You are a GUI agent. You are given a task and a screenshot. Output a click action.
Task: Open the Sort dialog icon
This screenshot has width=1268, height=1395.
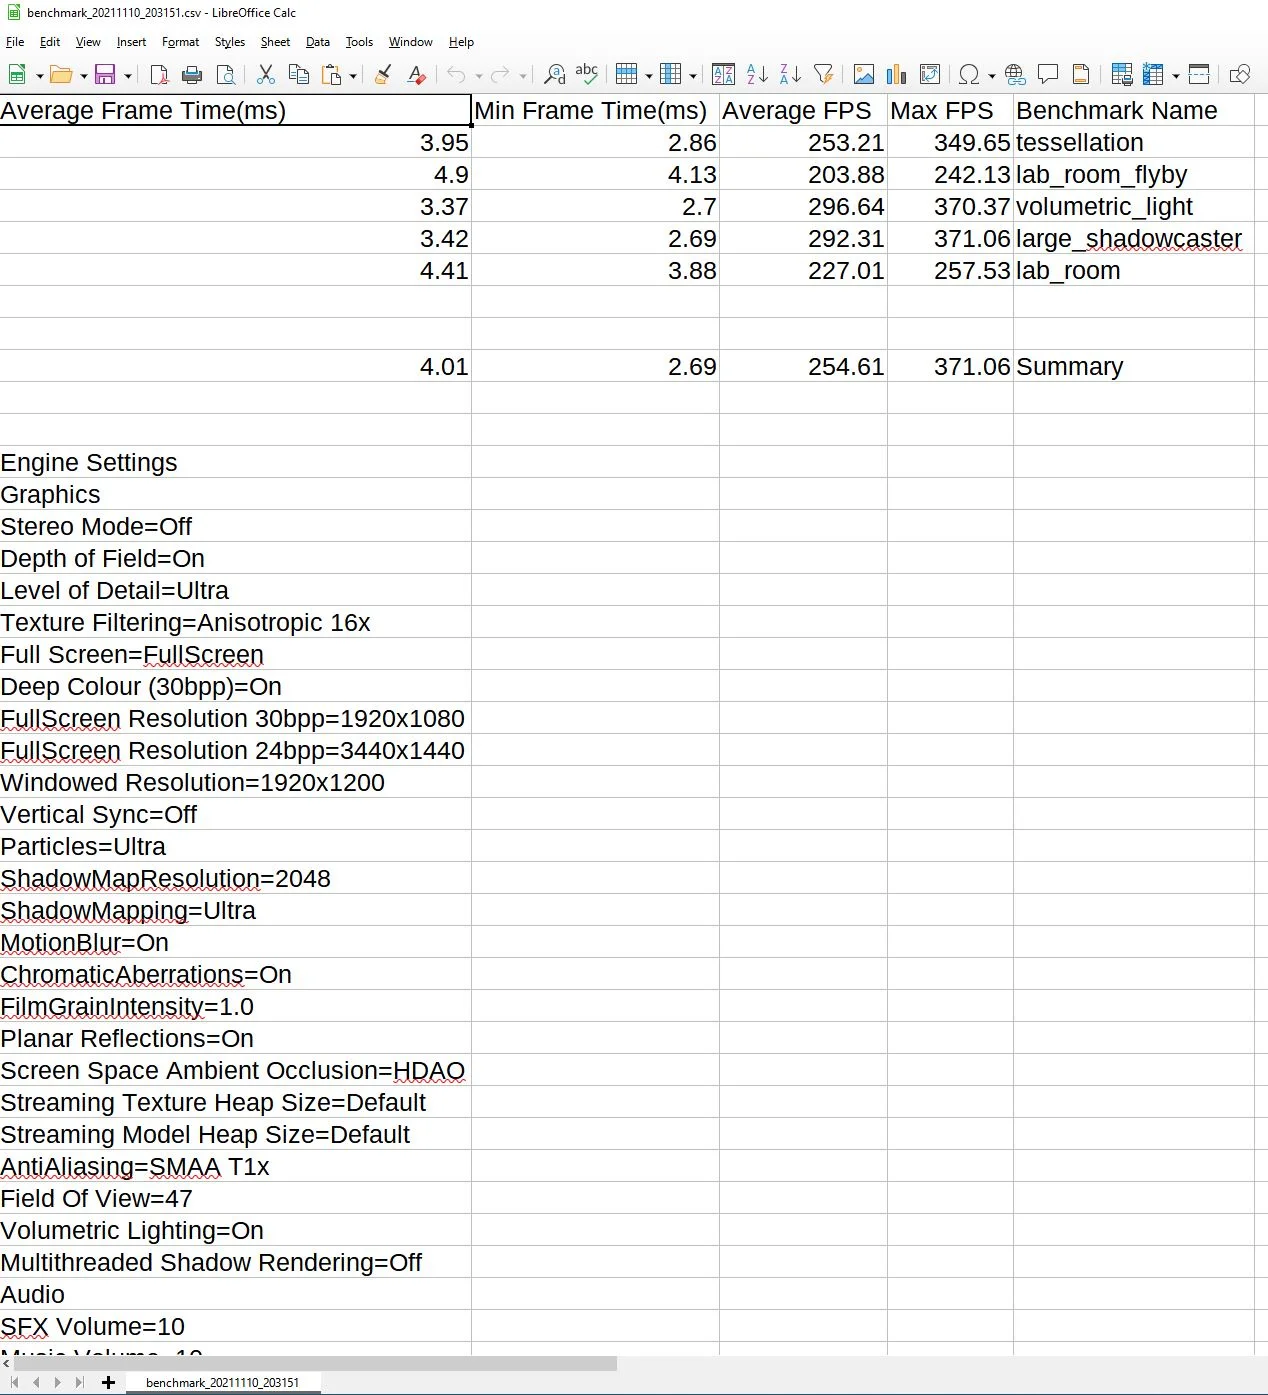coord(723,75)
